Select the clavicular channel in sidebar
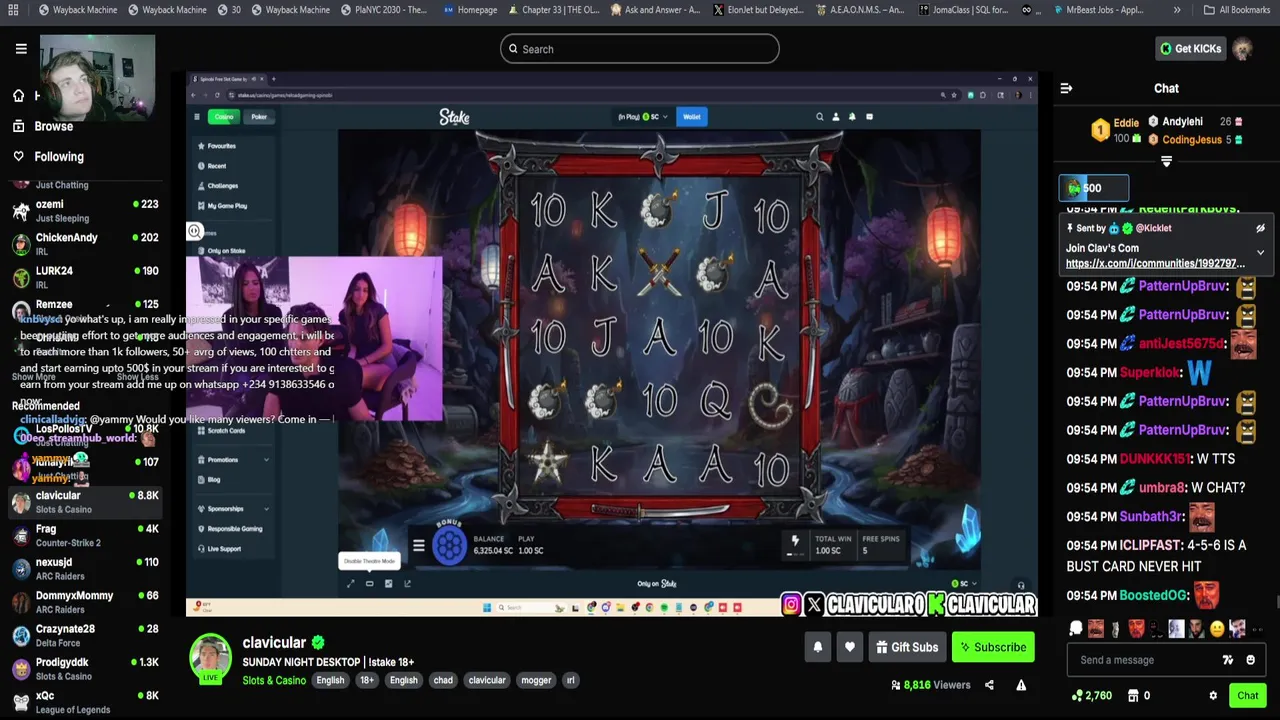Screen dimensions: 1280x720 tap(84, 502)
